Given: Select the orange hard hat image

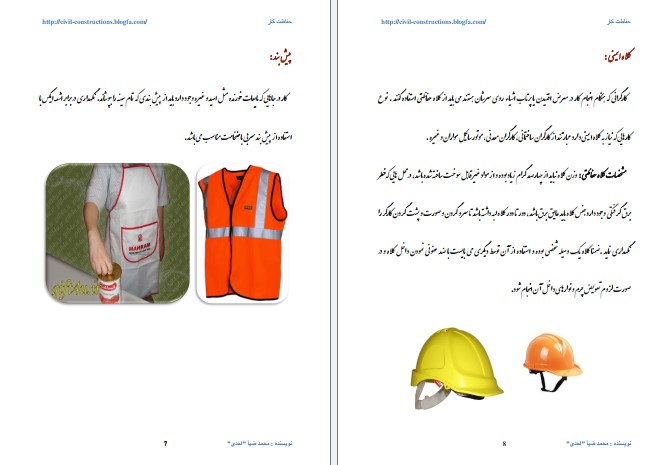Looking at the screenshot, I should [552, 362].
